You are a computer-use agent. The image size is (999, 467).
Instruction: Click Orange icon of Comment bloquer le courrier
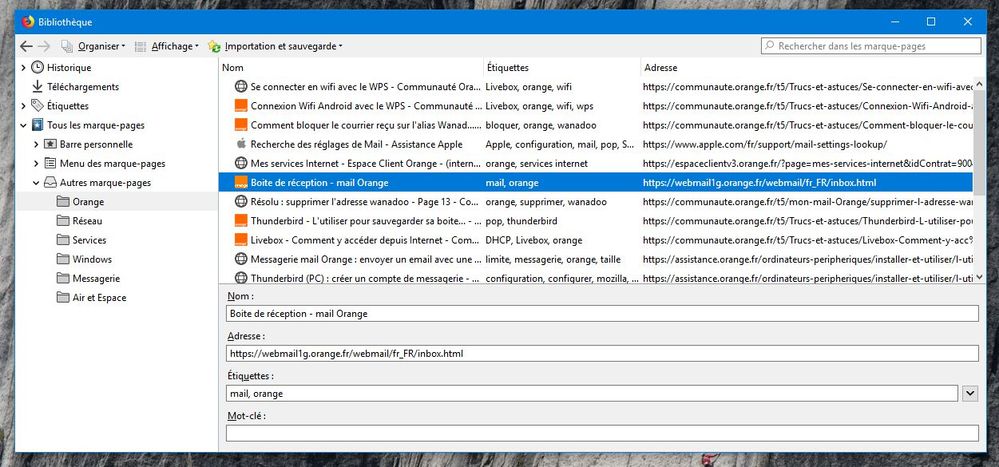pos(241,125)
